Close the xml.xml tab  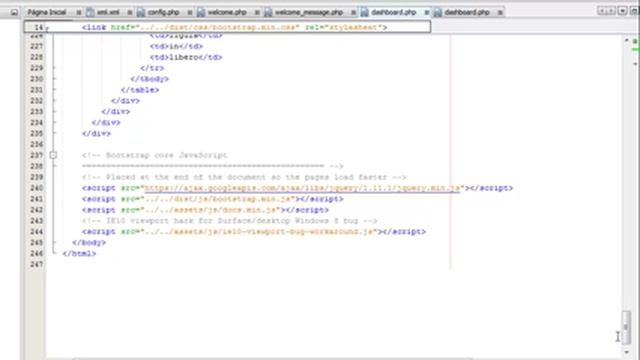(129, 13)
